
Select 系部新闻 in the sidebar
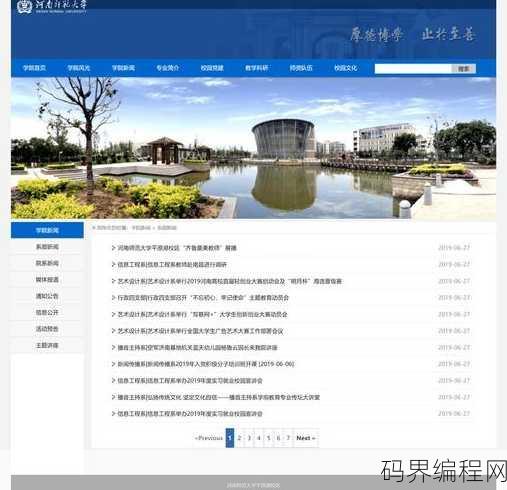[47, 247]
